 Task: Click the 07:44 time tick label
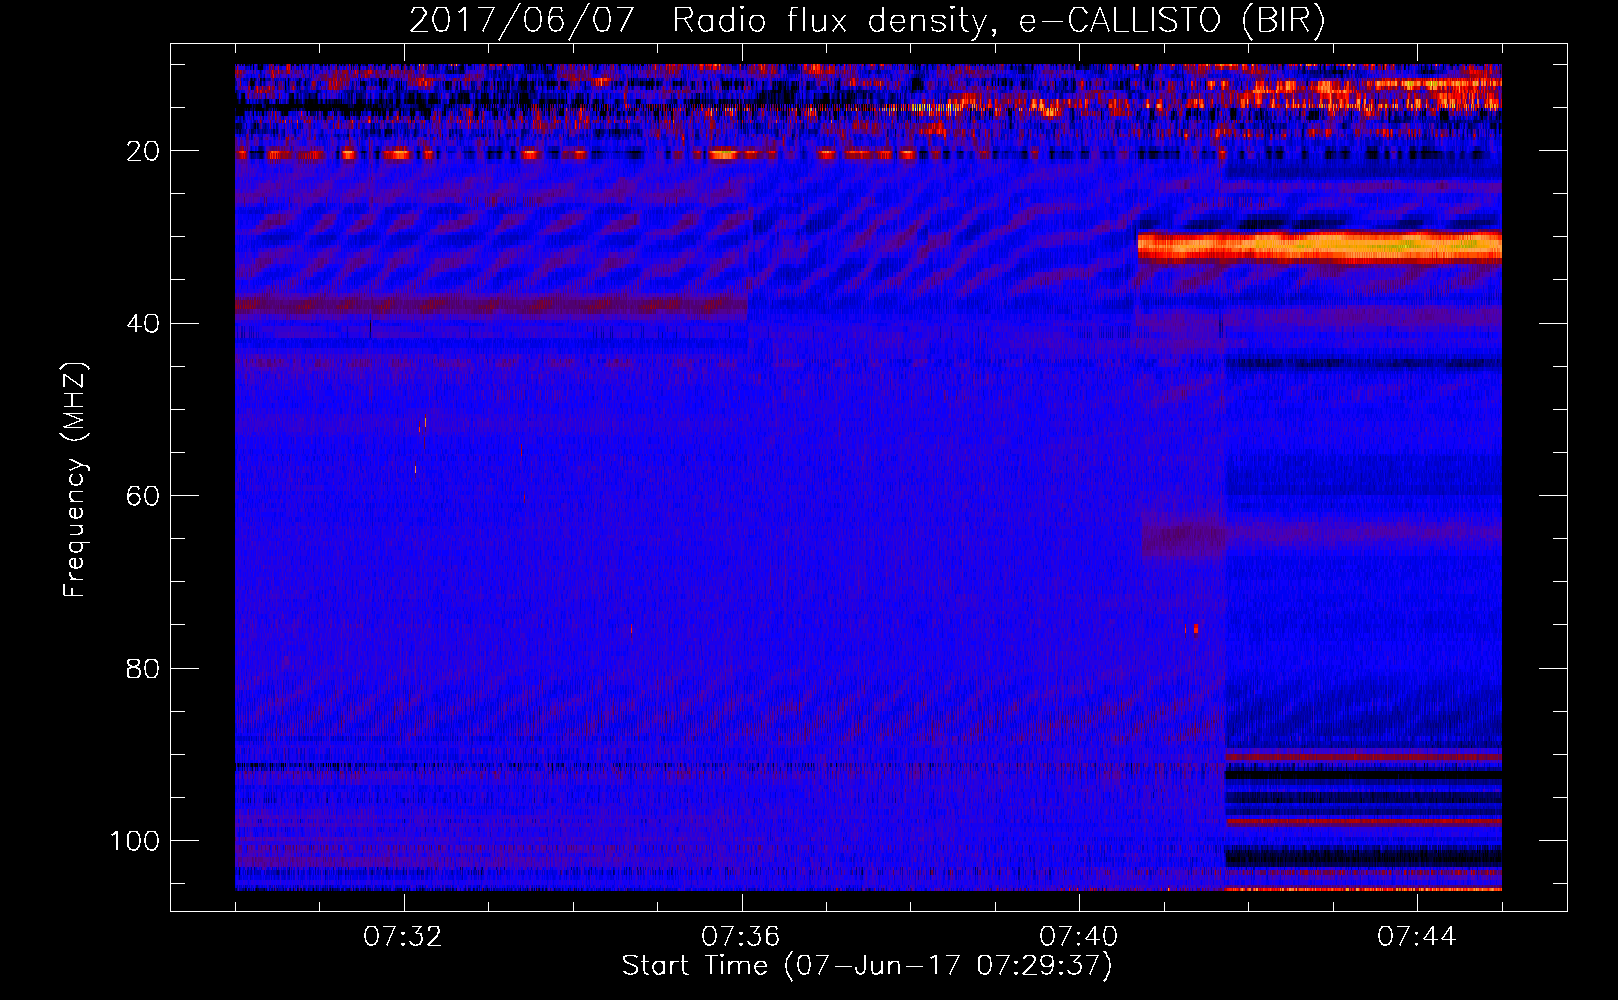pos(1417,937)
